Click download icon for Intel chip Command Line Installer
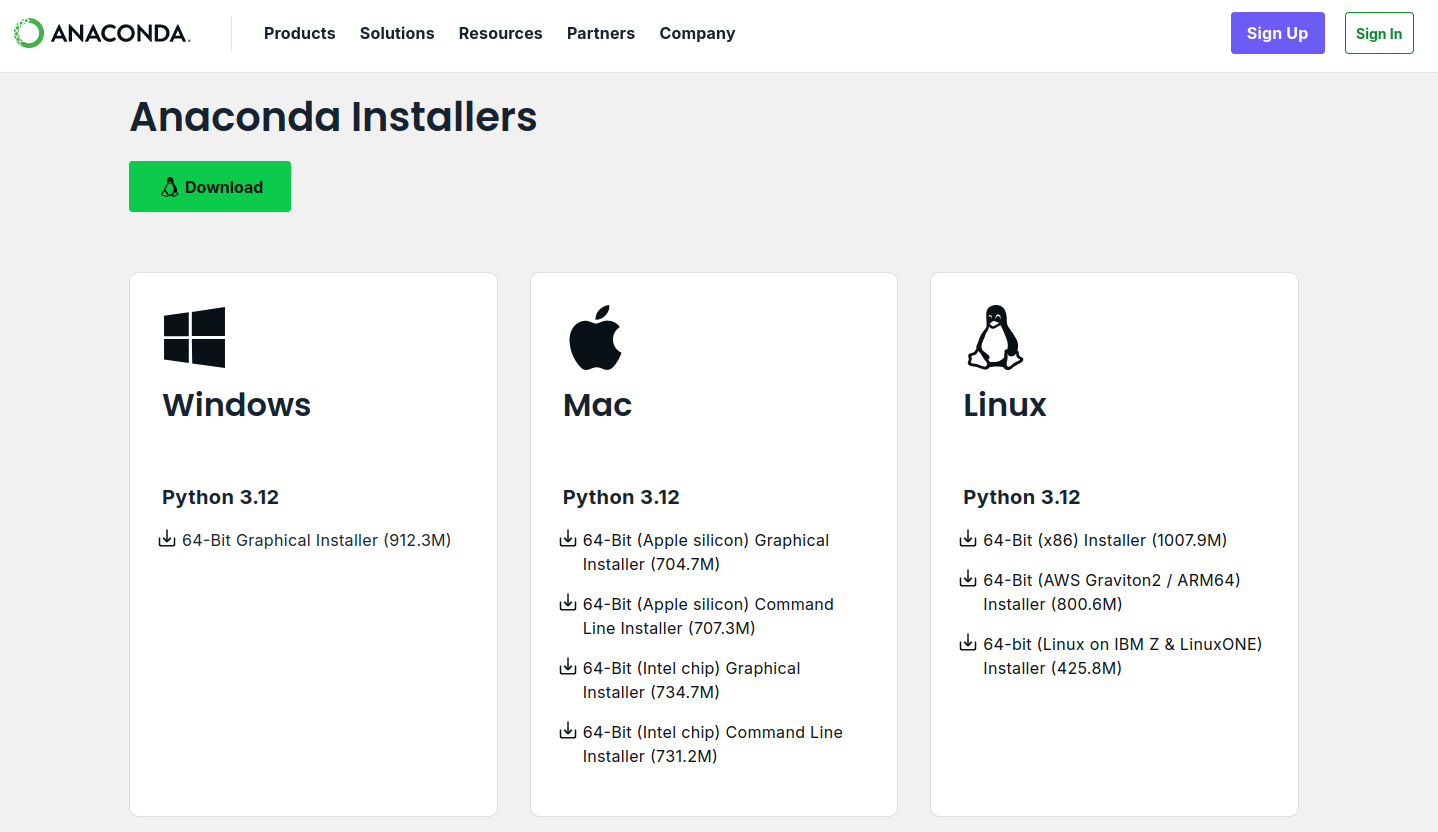This screenshot has height=832, width=1438. click(568, 731)
